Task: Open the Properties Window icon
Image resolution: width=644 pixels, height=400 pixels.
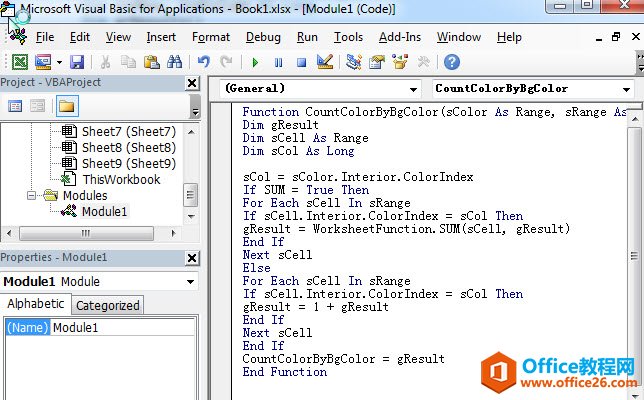Action: click(377, 62)
